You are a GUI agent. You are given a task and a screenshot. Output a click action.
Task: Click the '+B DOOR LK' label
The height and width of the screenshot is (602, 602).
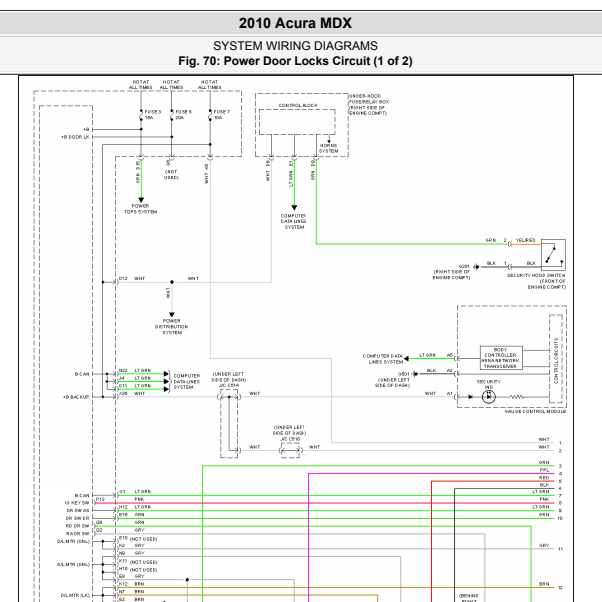(x=75, y=137)
